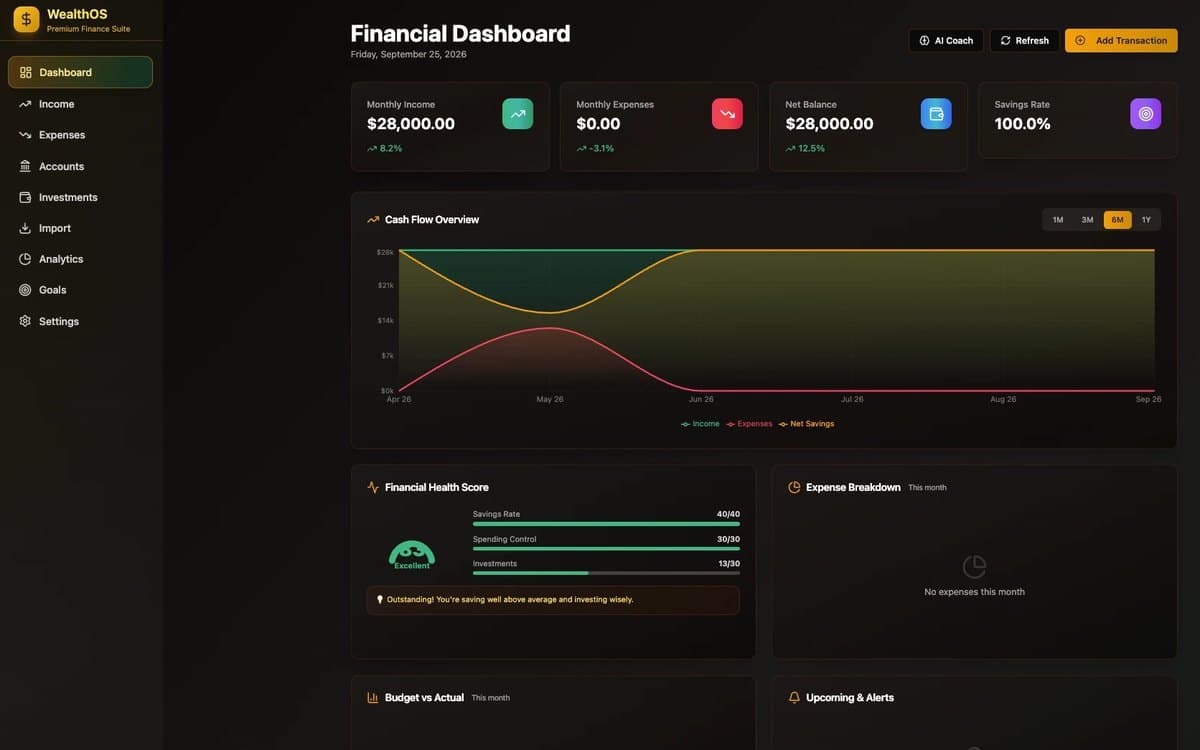Click the date Friday, September 25, 2026
1200x750 pixels.
(x=408, y=54)
